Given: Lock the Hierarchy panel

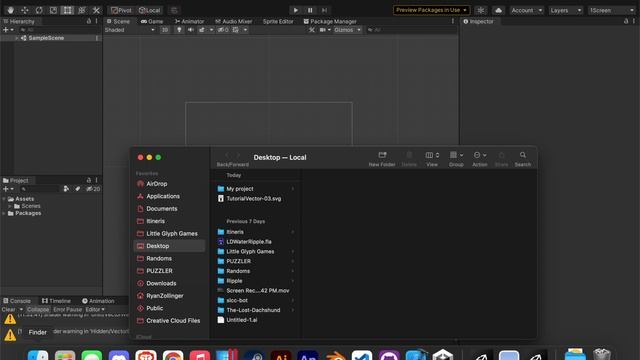Looking at the screenshot, I should [89, 21].
